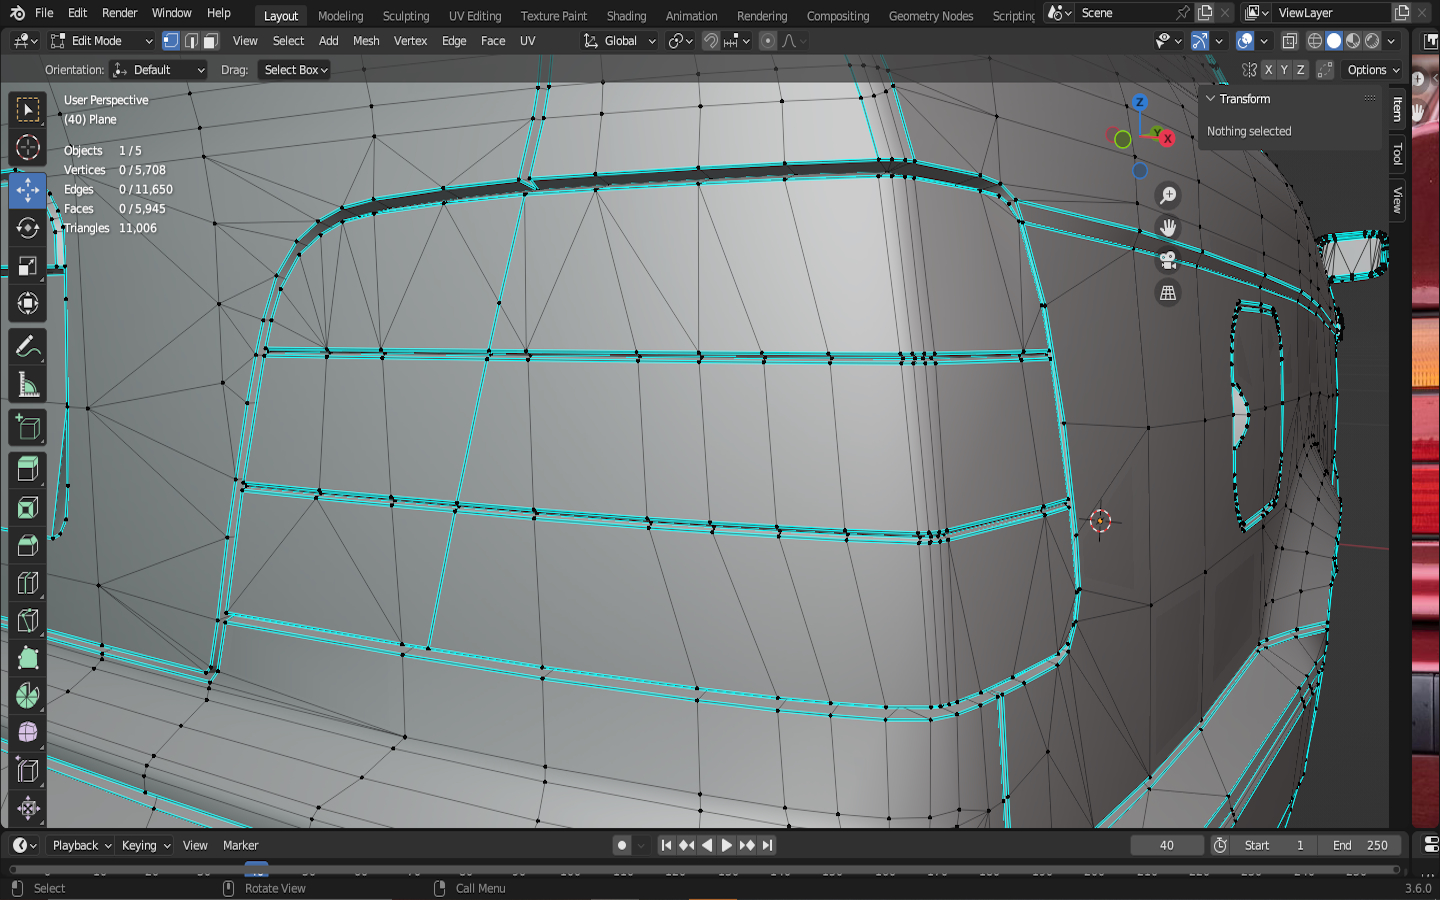
Task: Select the Annotate pencil tool
Action: click(x=28, y=347)
